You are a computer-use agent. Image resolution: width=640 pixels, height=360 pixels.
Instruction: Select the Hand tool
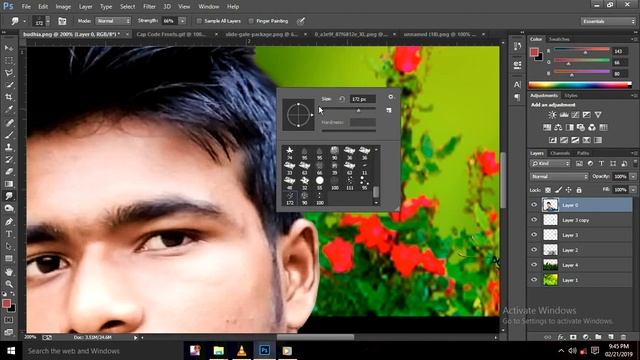(9, 271)
